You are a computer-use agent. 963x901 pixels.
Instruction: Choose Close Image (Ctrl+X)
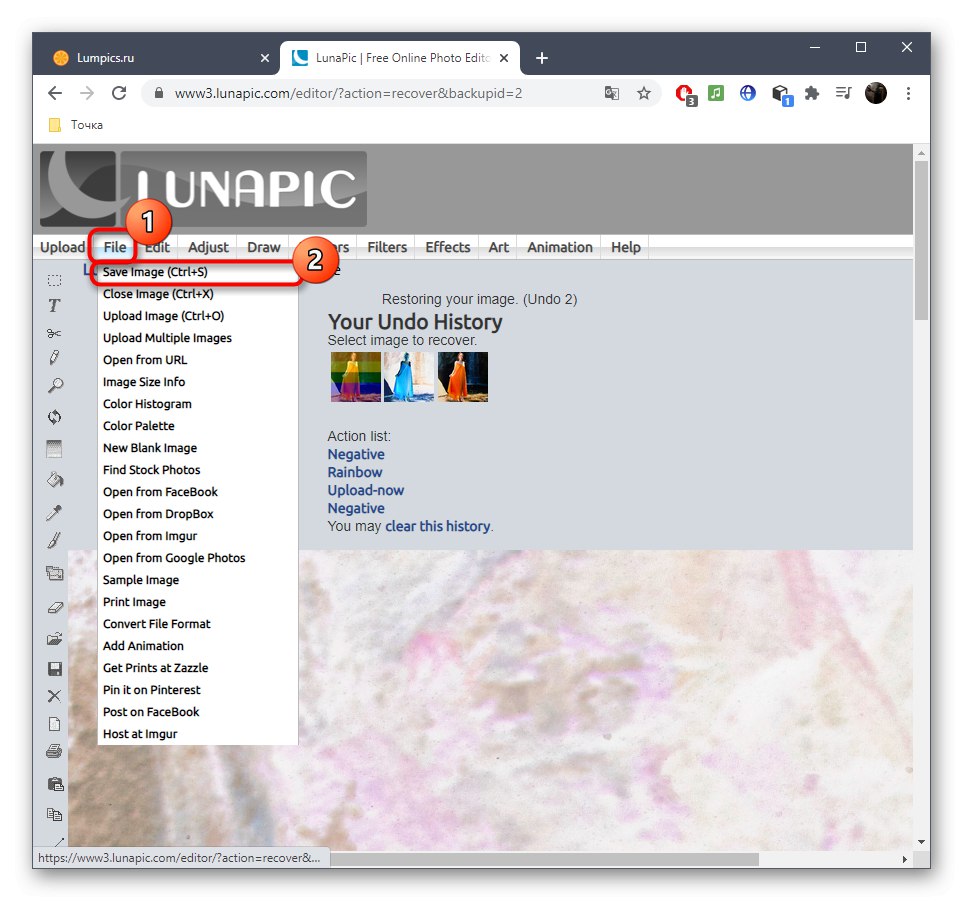click(x=197, y=294)
